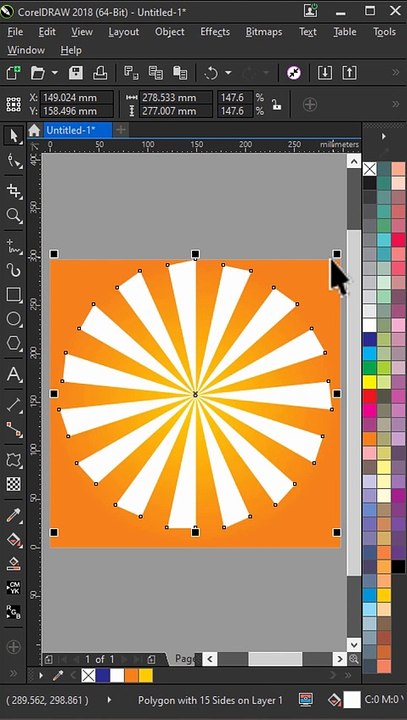Click the X position field
407x720 pixels.
[x=76, y=97]
